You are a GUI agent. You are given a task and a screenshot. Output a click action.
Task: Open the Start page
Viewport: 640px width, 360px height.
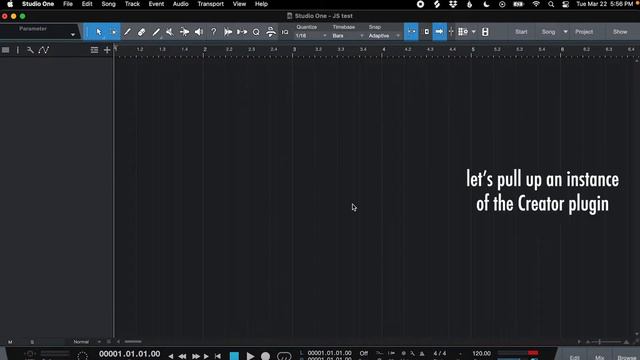(x=521, y=32)
